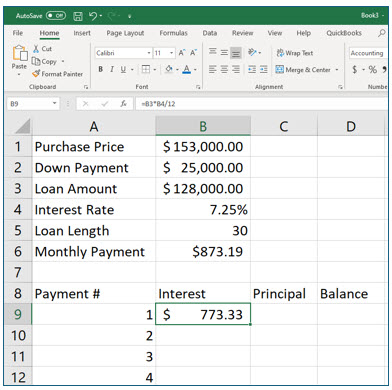Open the Underline style dropdown
Screen dimensions: 392x390
[132, 70]
